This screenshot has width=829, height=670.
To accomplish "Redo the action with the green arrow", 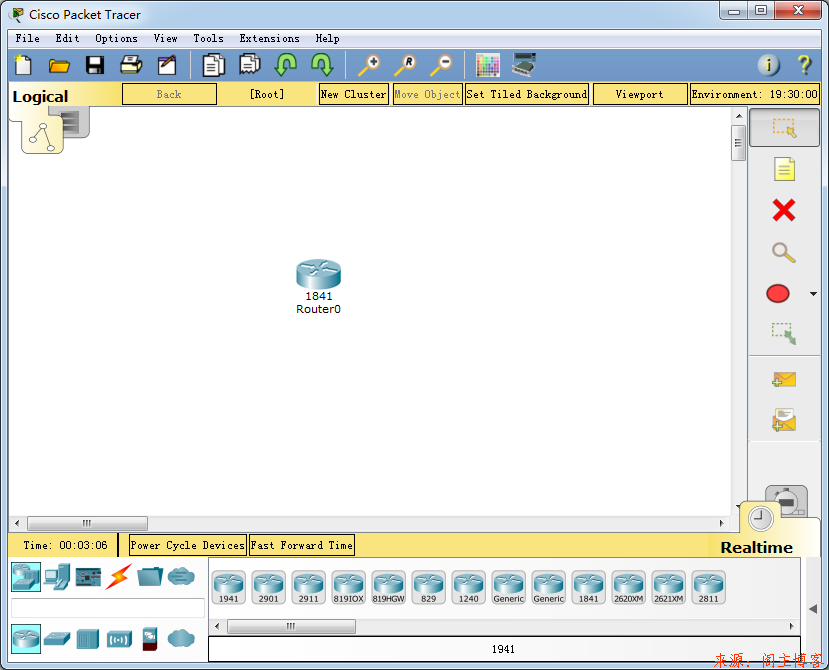I will coord(322,65).
